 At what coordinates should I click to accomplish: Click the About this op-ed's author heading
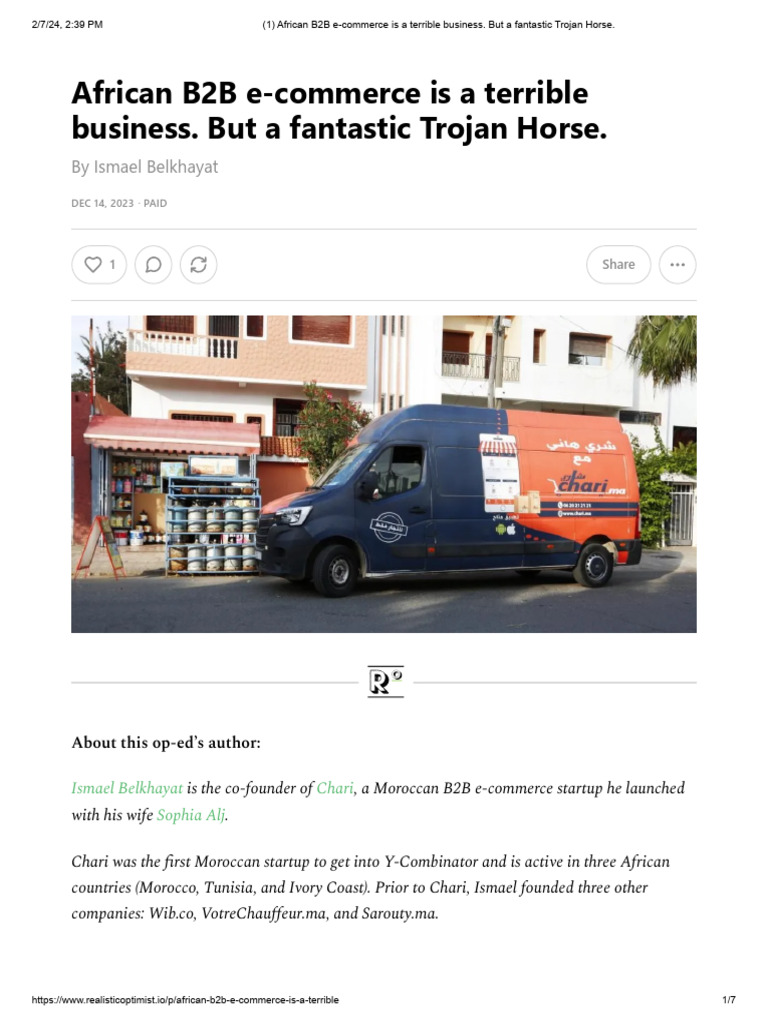166,743
